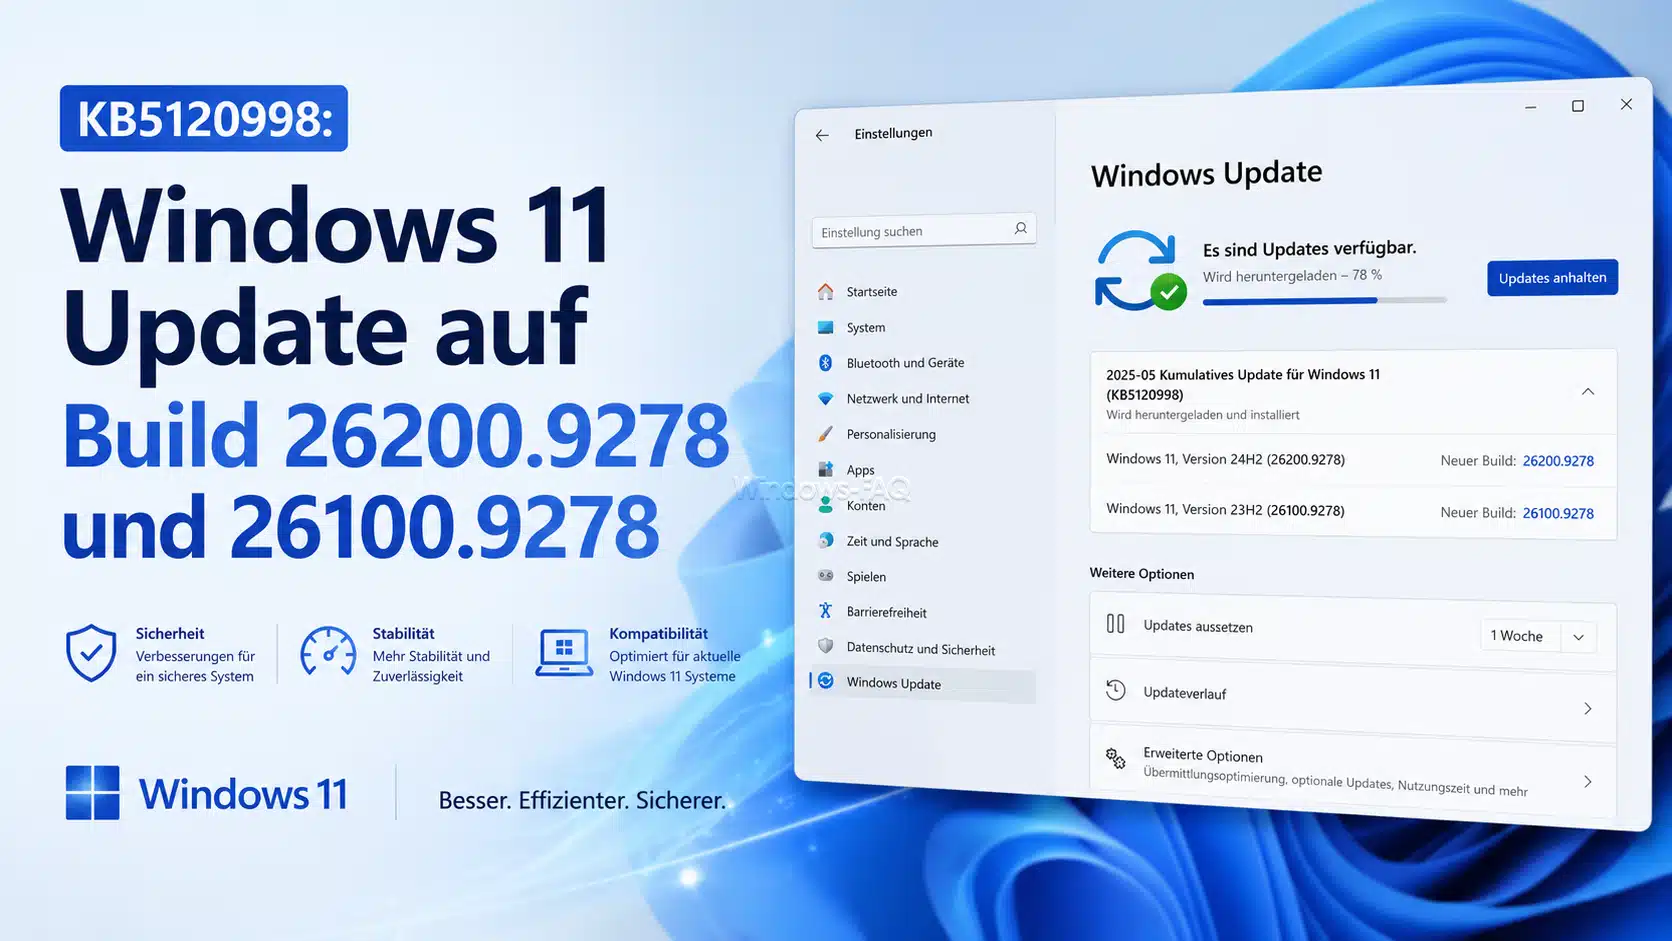
Task: Open Datenschutz und Sicherheit settings
Action: click(923, 649)
